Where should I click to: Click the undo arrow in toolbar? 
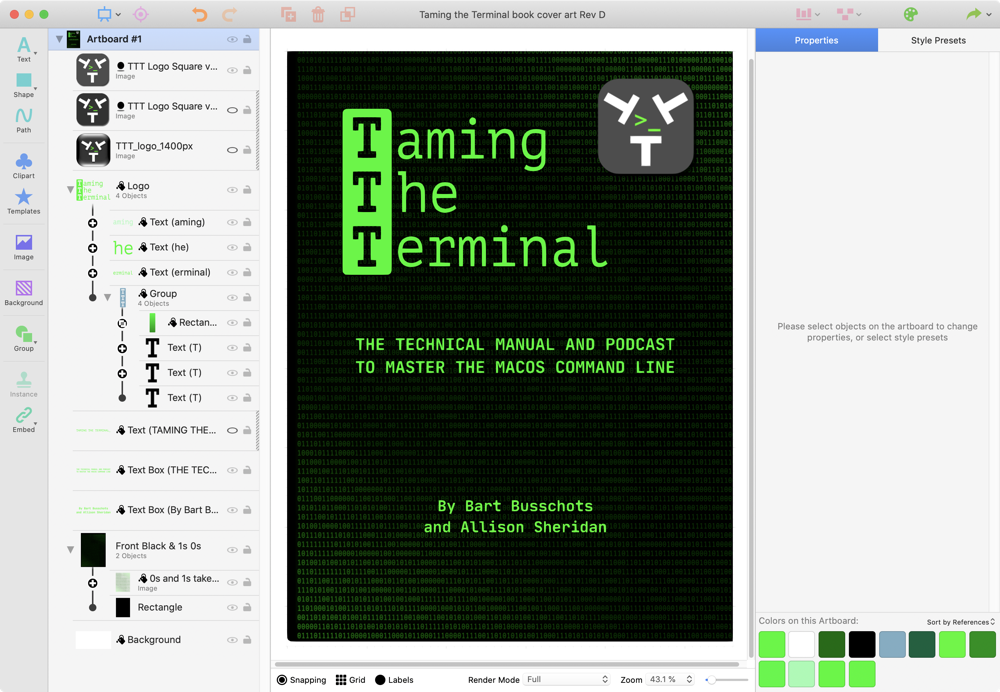point(199,15)
